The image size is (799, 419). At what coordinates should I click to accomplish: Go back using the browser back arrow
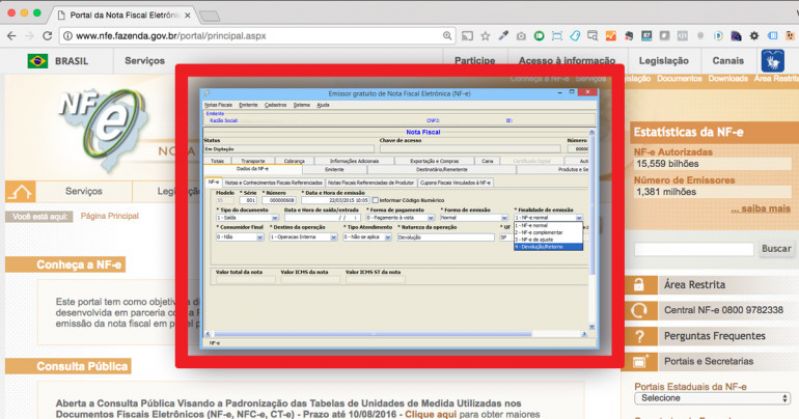[12, 36]
